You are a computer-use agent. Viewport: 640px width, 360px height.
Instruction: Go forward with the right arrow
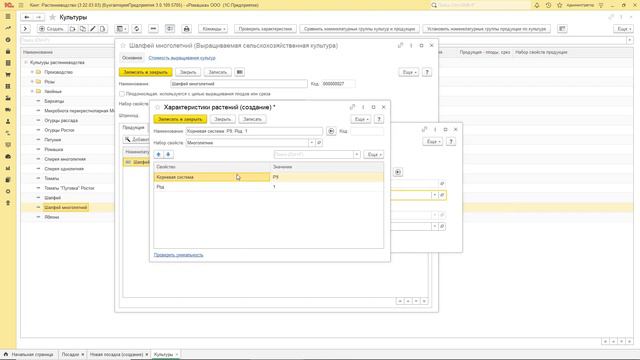[38, 17]
